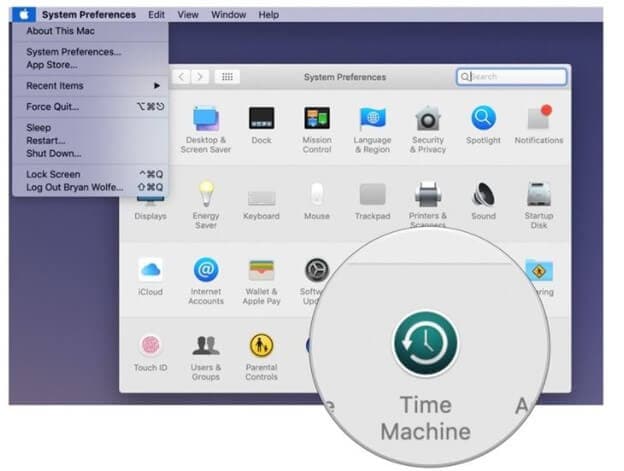This screenshot has height=471, width=624.
Task: Select System Preferences... in Apple menu
Action: (91, 52)
